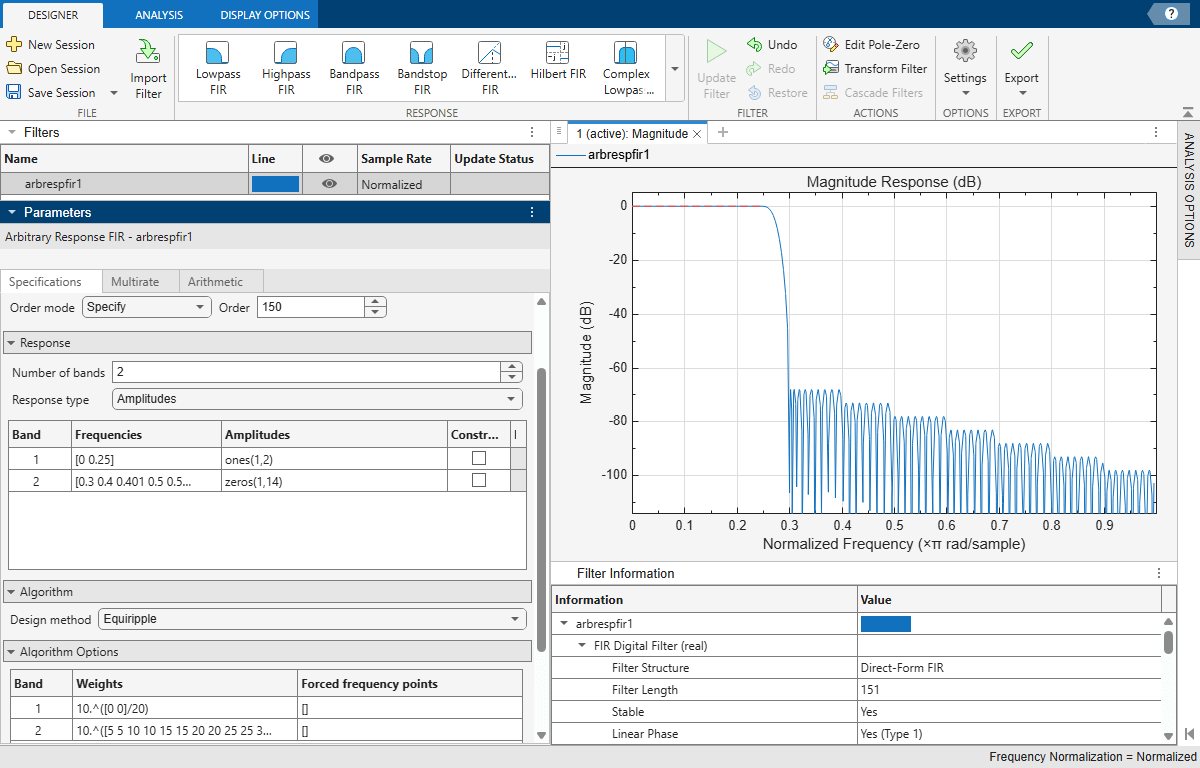Image resolution: width=1200 pixels, height=768 pixels.
Task: Open the ANALYSIS OPTIONS side panel
Action: [1189, 190]
